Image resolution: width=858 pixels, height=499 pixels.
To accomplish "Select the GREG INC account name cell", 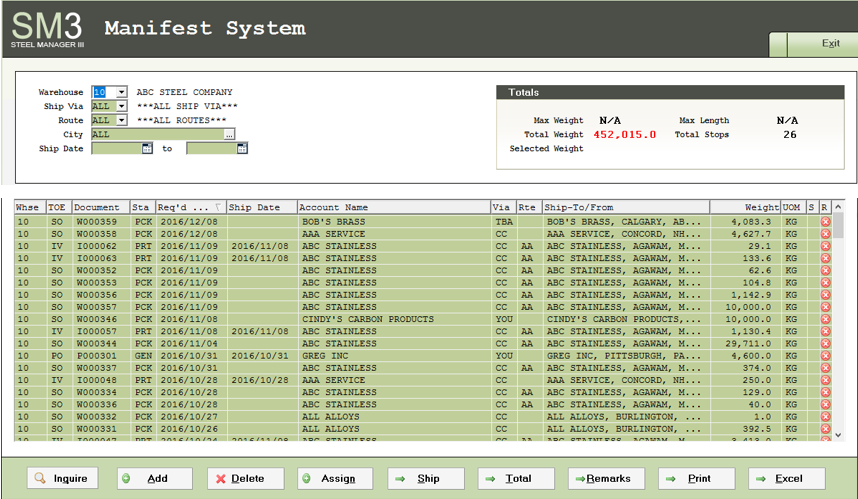I will point(394,356).
